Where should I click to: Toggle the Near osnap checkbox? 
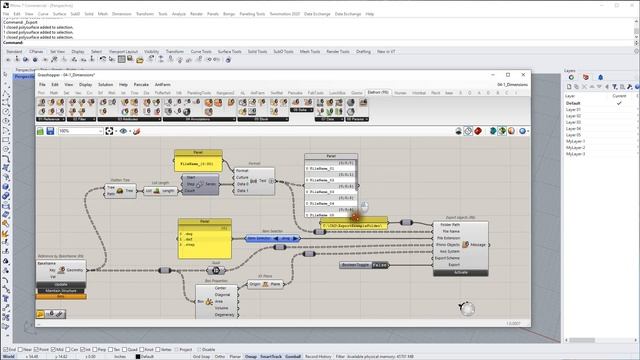[x=20, y=349]
